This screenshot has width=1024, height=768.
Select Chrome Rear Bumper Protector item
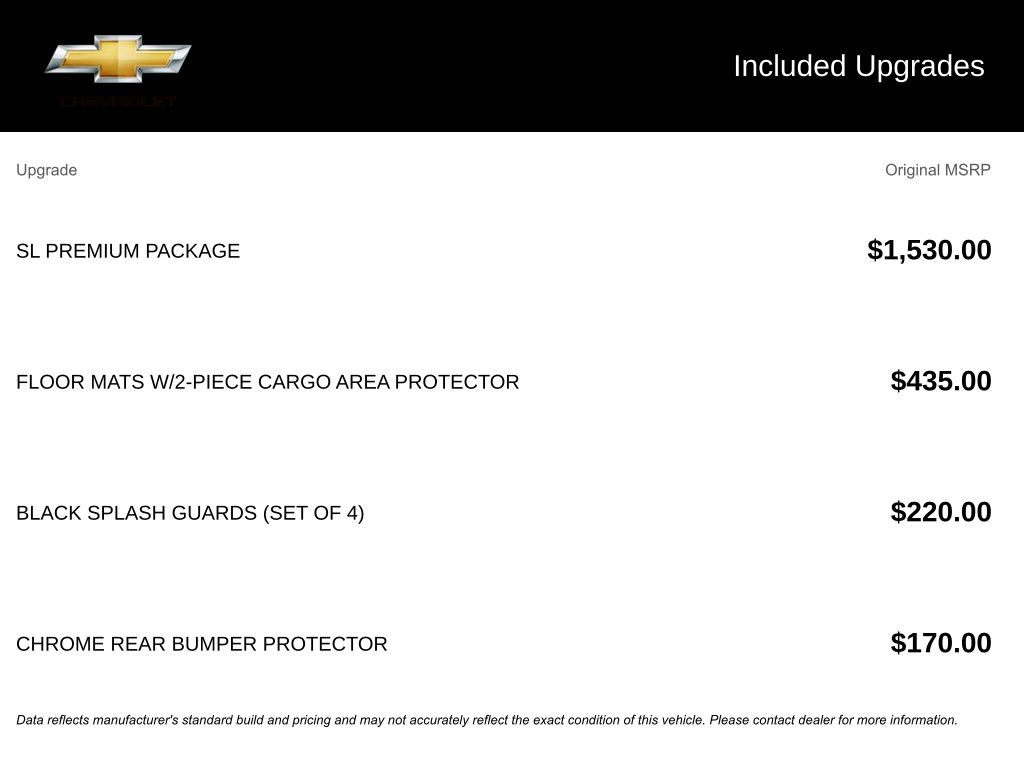pyautogui.click(x=202, y=644)
